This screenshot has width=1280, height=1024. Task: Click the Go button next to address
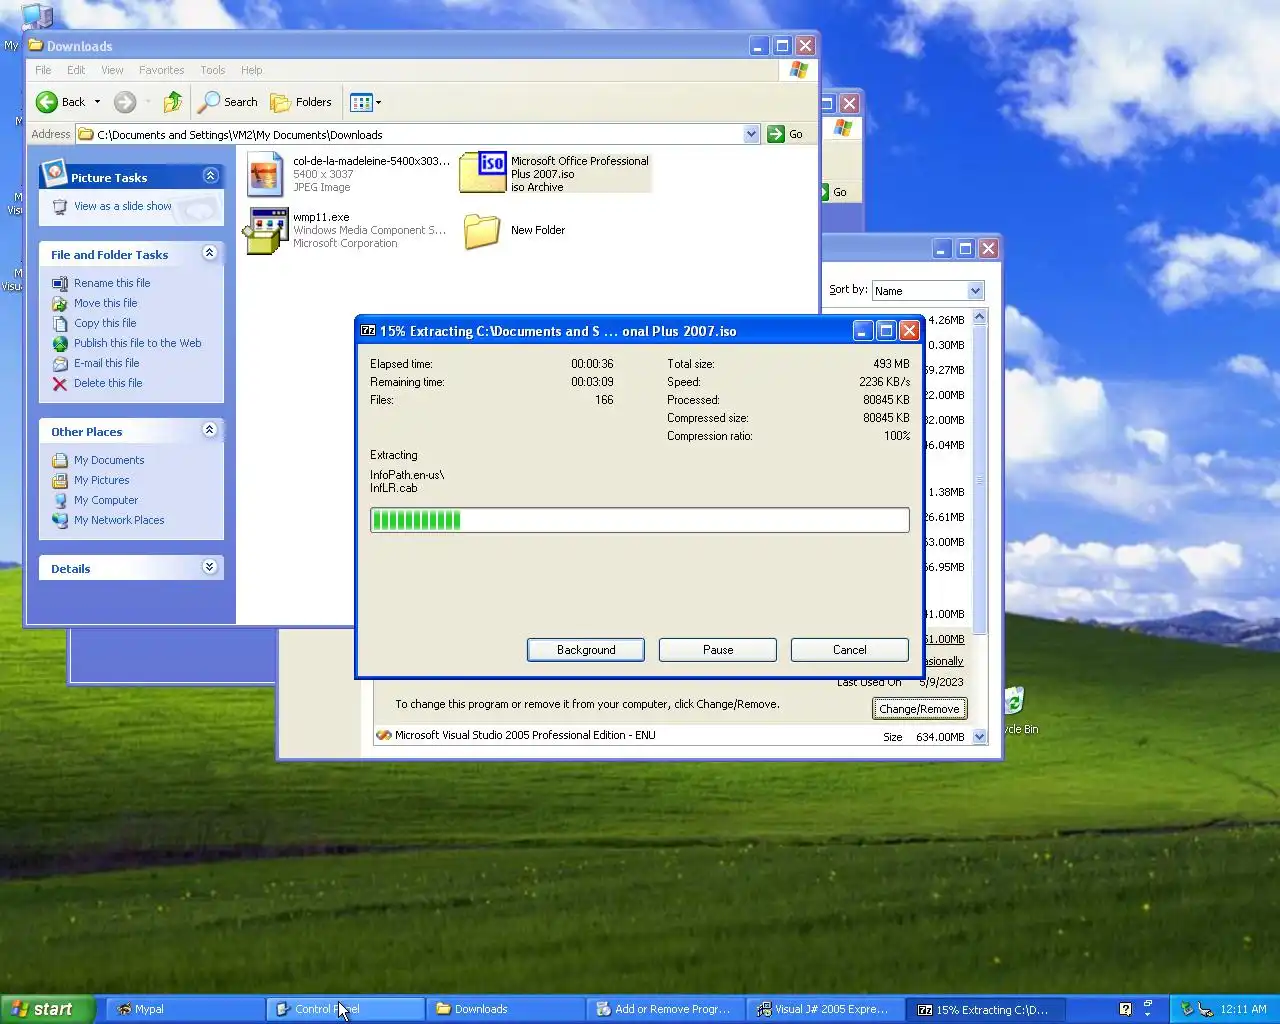pos(786,134)
